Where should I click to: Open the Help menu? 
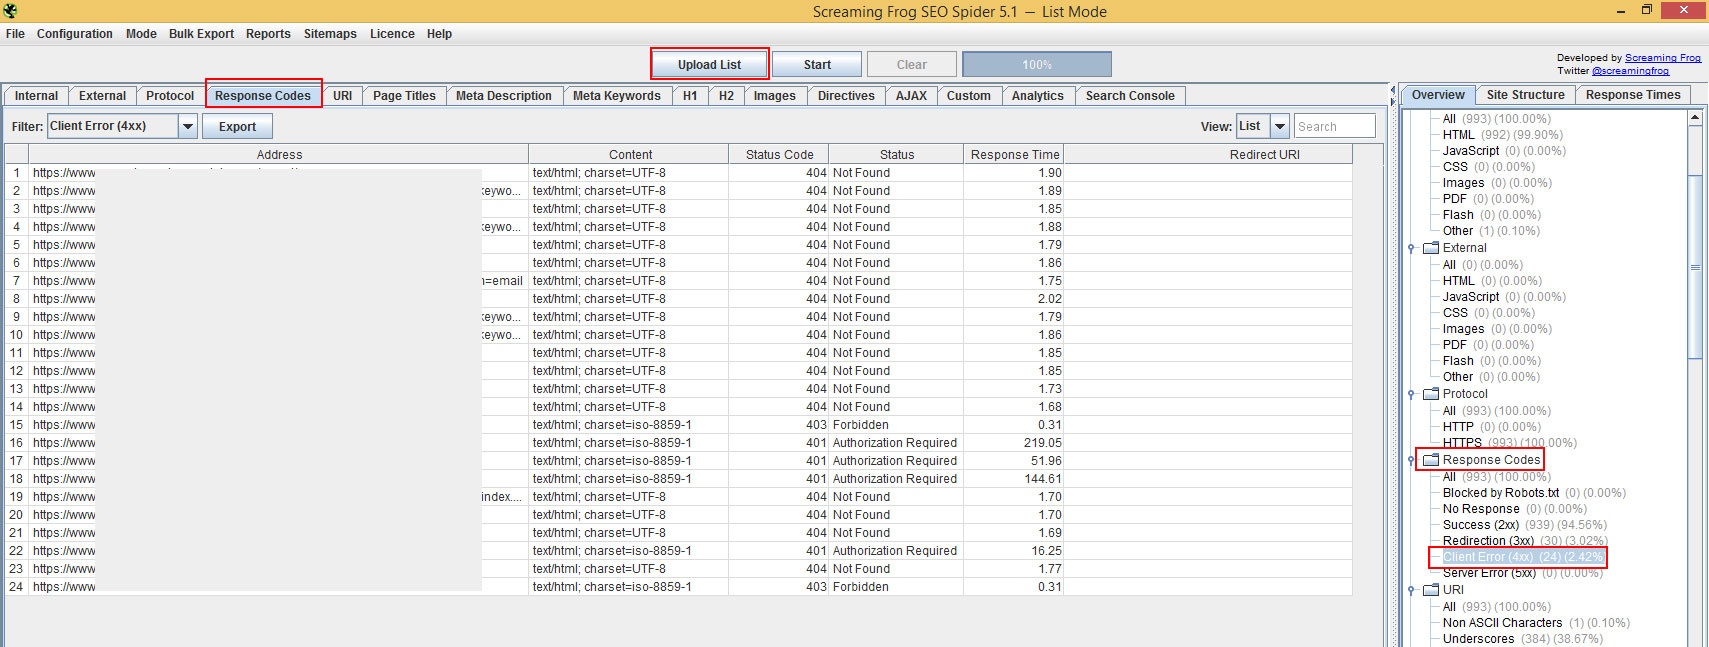pyautogui.click(x=439, y=34)
